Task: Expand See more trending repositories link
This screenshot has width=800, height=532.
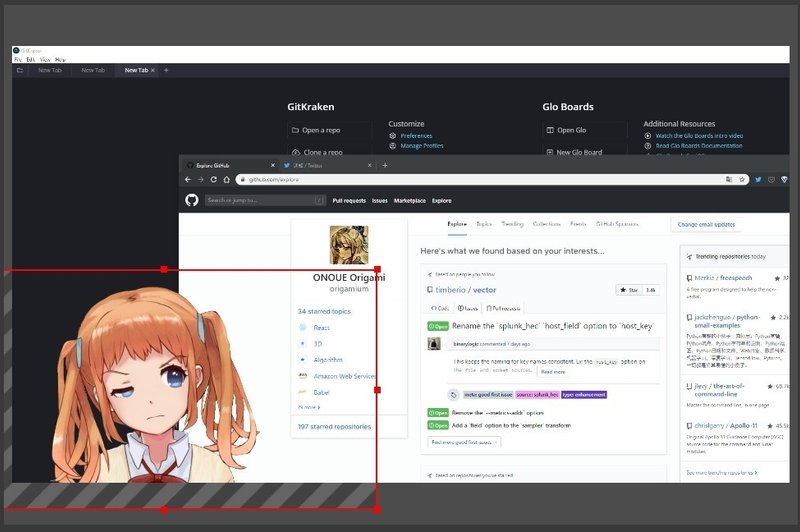Action: pos(721,473)
